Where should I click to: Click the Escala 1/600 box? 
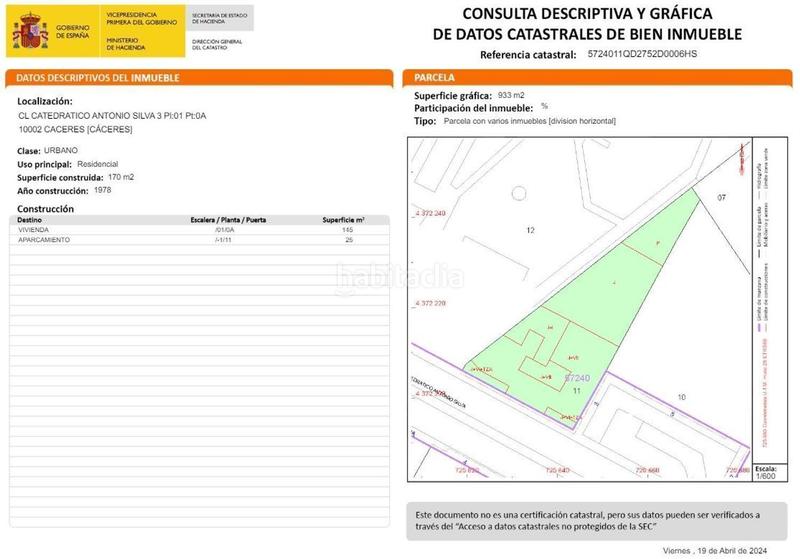click(765, 471)
